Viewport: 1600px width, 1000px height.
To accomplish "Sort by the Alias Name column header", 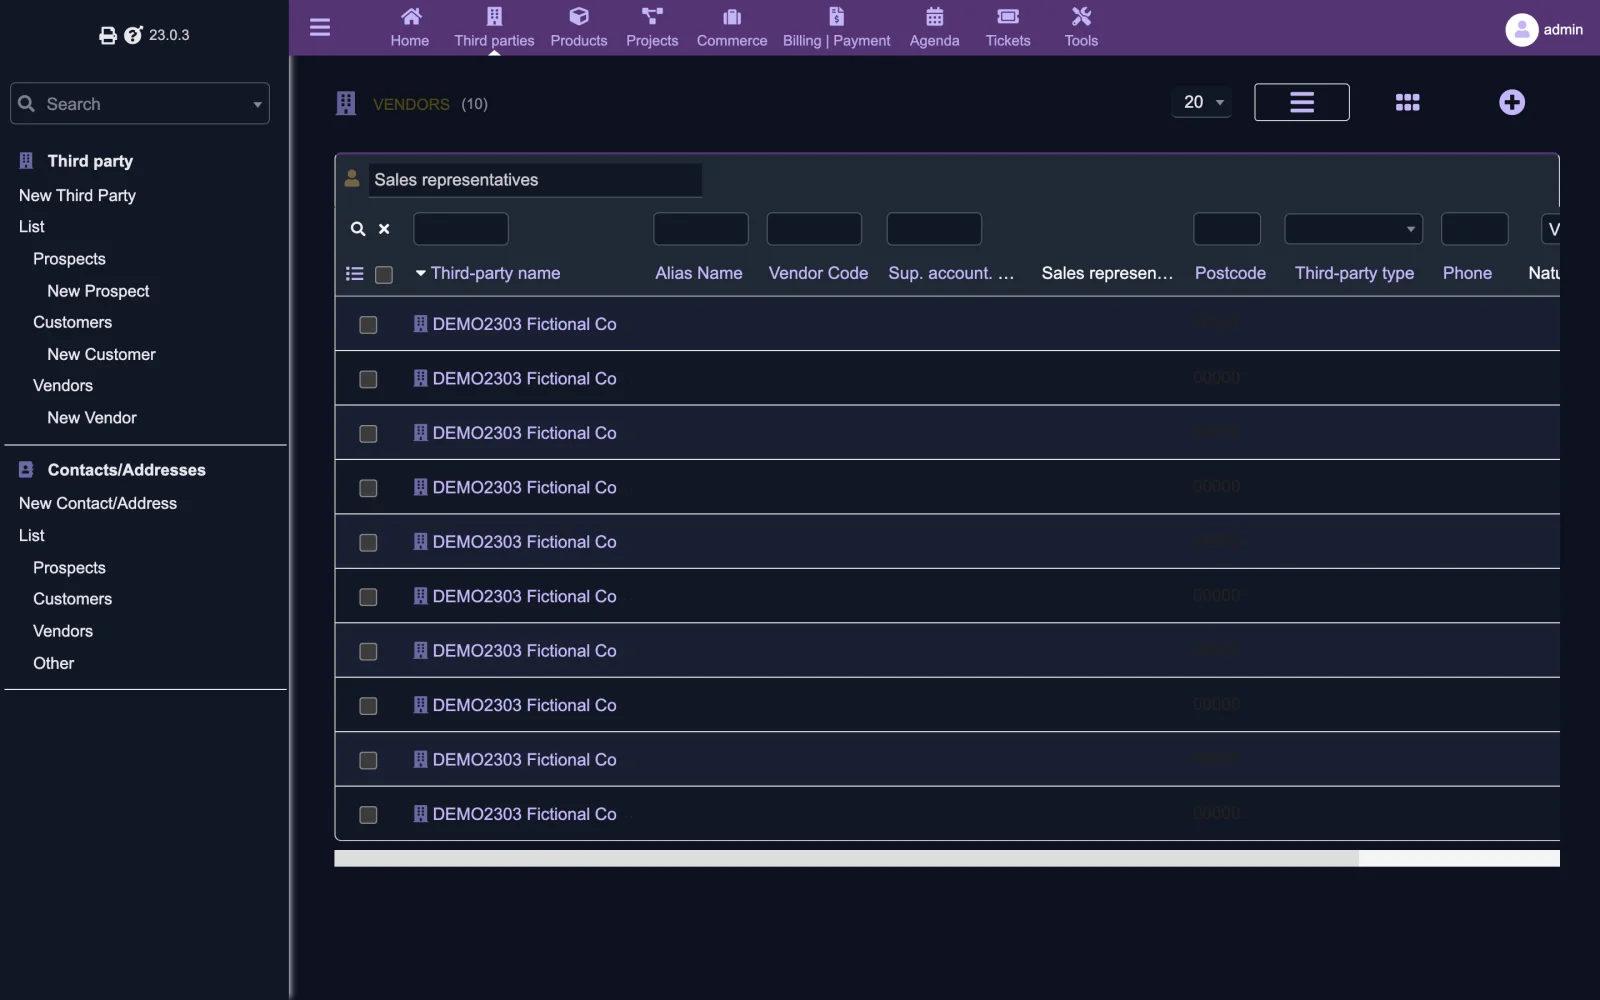I will pyautogui.click(x=699, y=273).
